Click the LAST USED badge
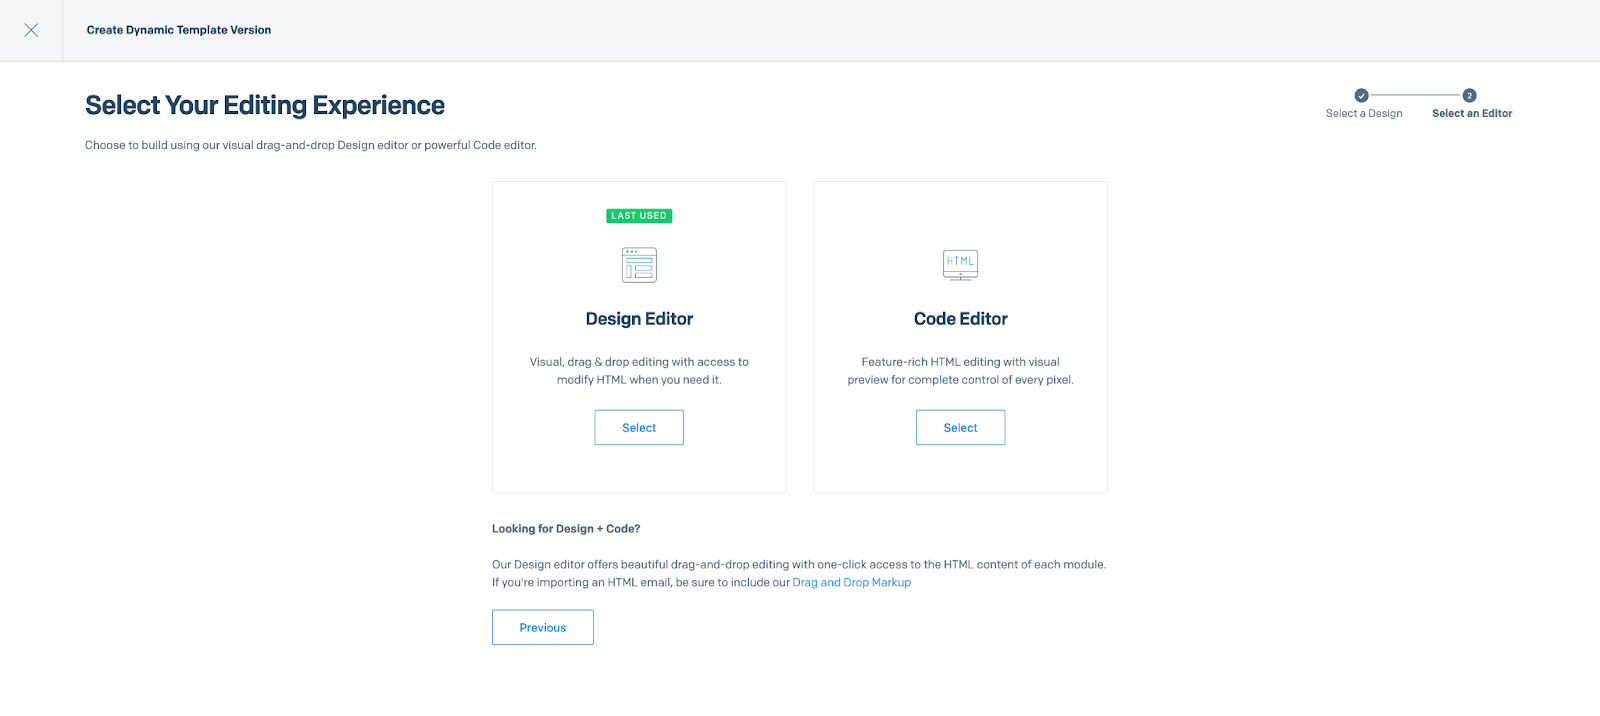 point(639,215)
